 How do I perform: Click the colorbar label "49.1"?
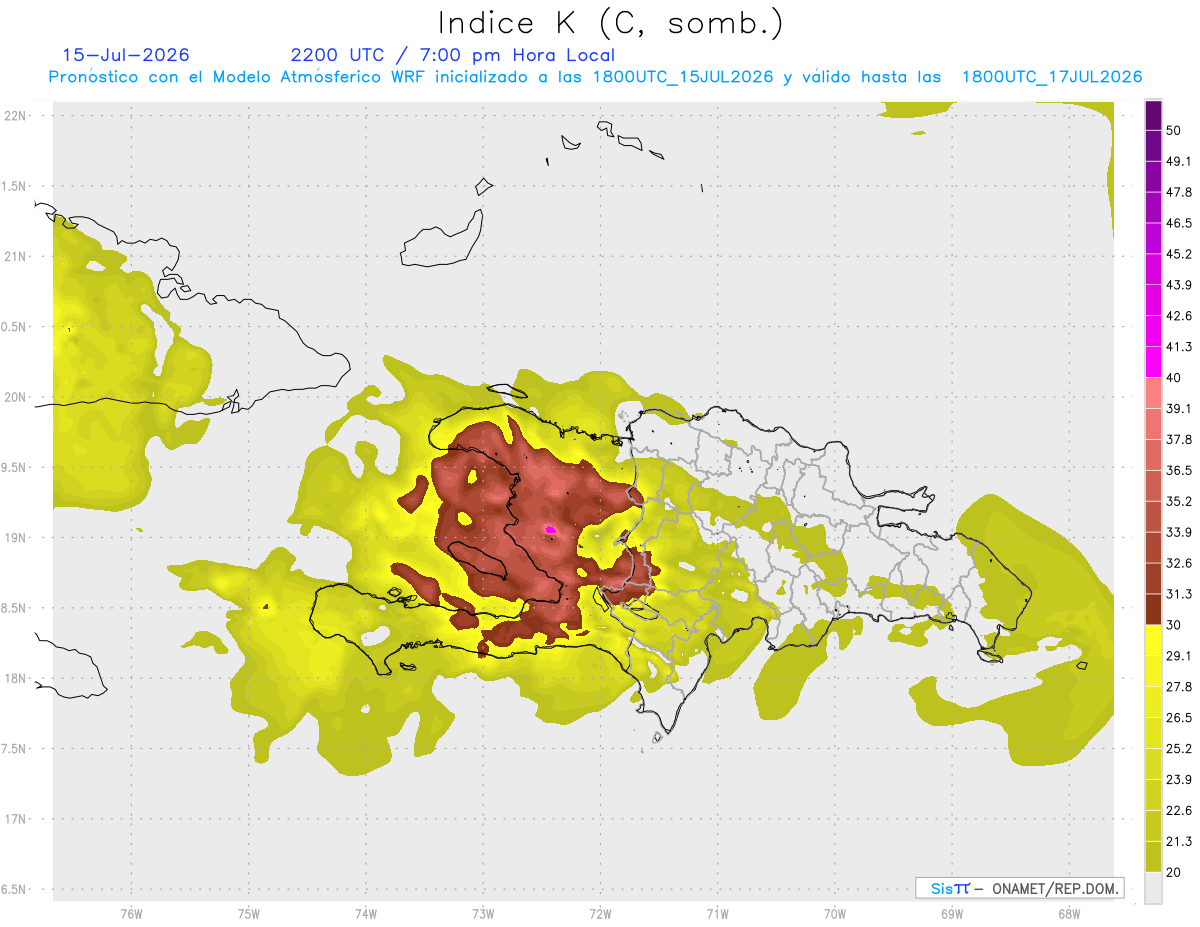point(1179,162)
